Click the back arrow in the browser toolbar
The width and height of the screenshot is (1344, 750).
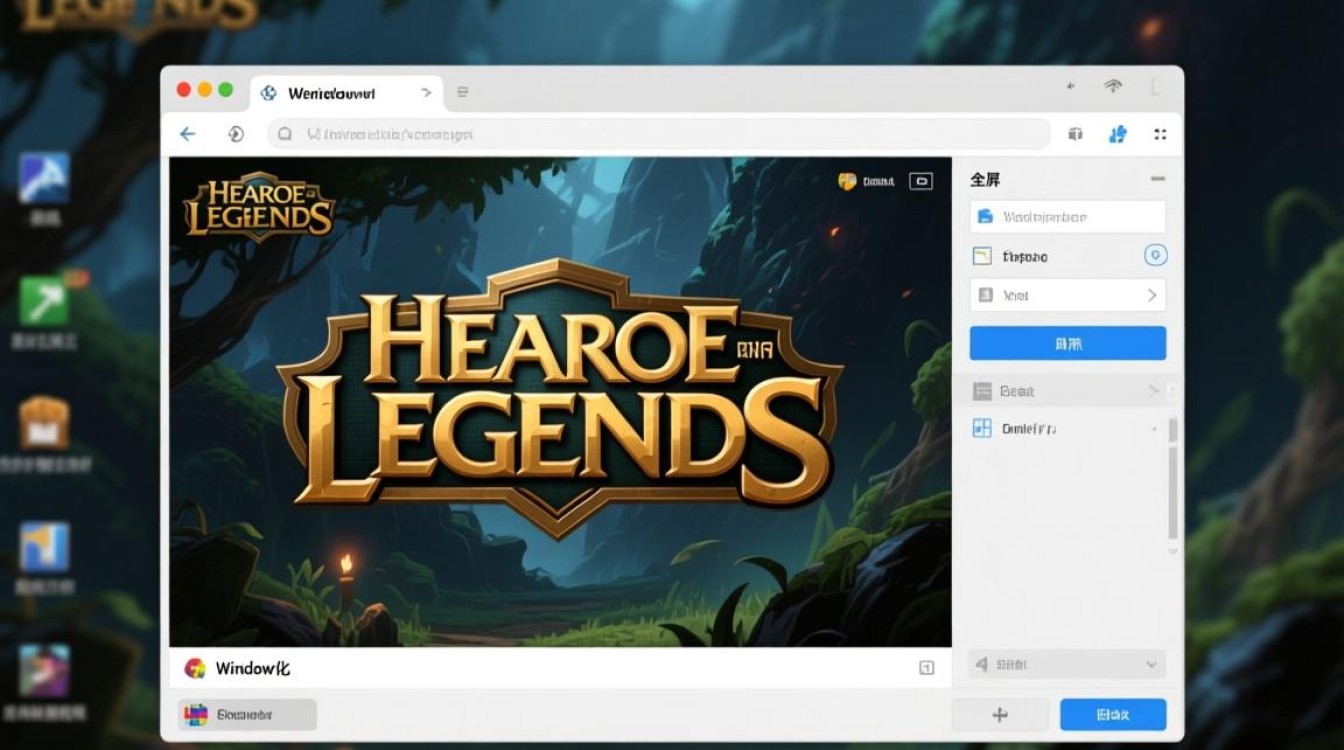click(x=187, y=134)
